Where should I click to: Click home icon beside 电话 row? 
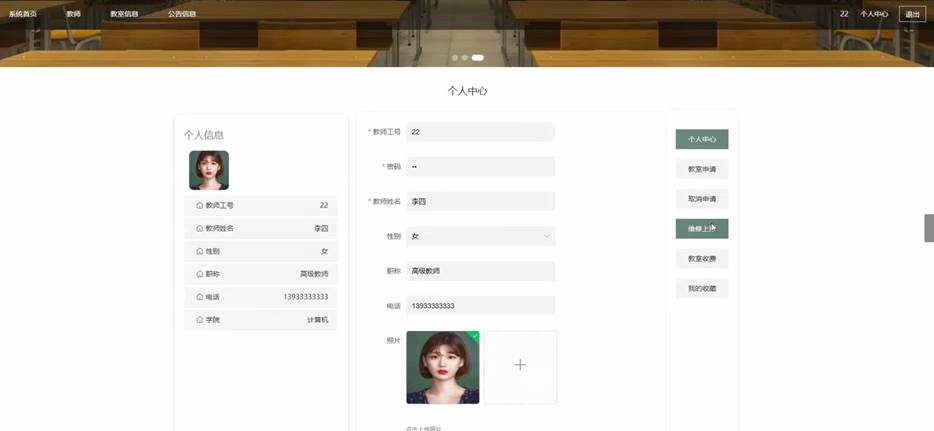point(200,296)
